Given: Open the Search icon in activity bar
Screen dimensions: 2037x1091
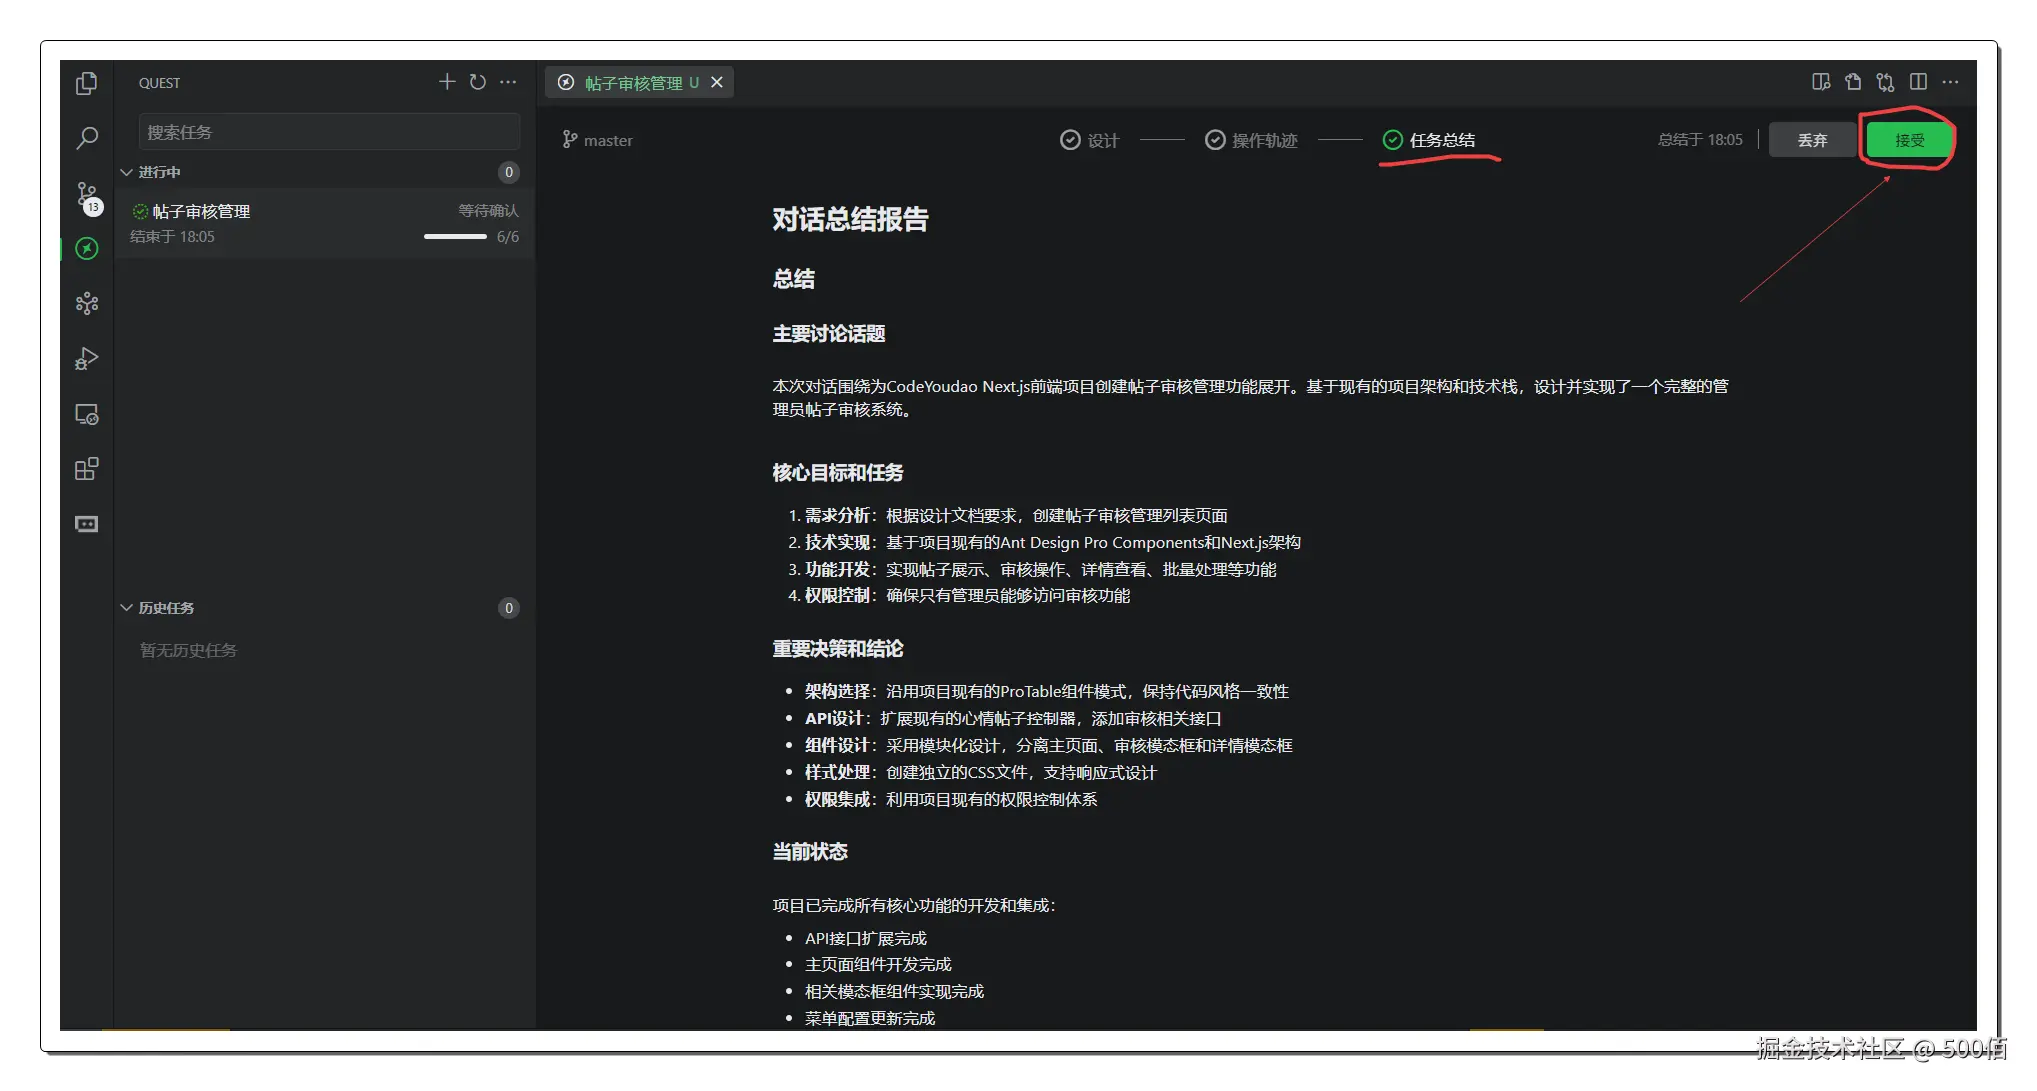Looking at the screenshot, I should [x=87, y=138].
